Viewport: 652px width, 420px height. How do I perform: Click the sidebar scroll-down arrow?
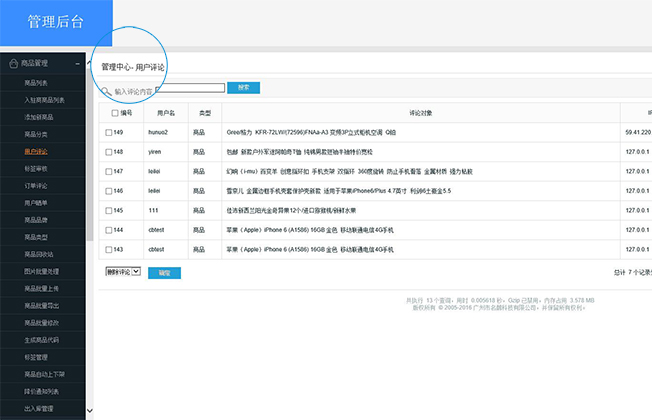(x=91, y=411)
